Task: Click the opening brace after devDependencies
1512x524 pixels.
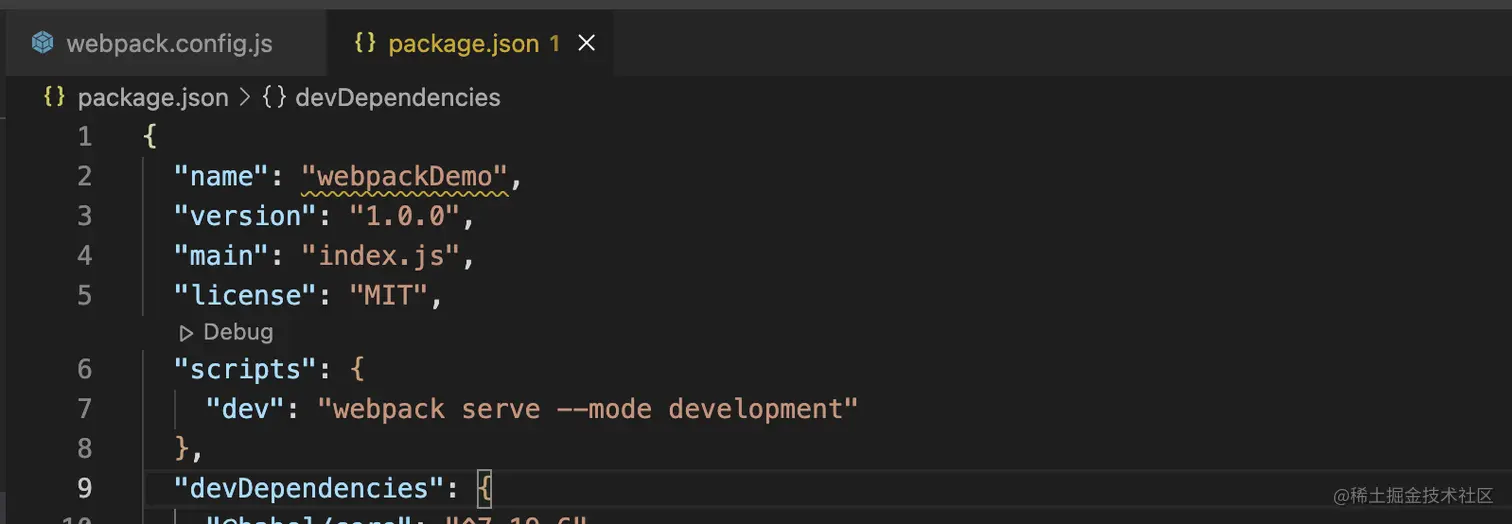Action: [x=485, y=487]
